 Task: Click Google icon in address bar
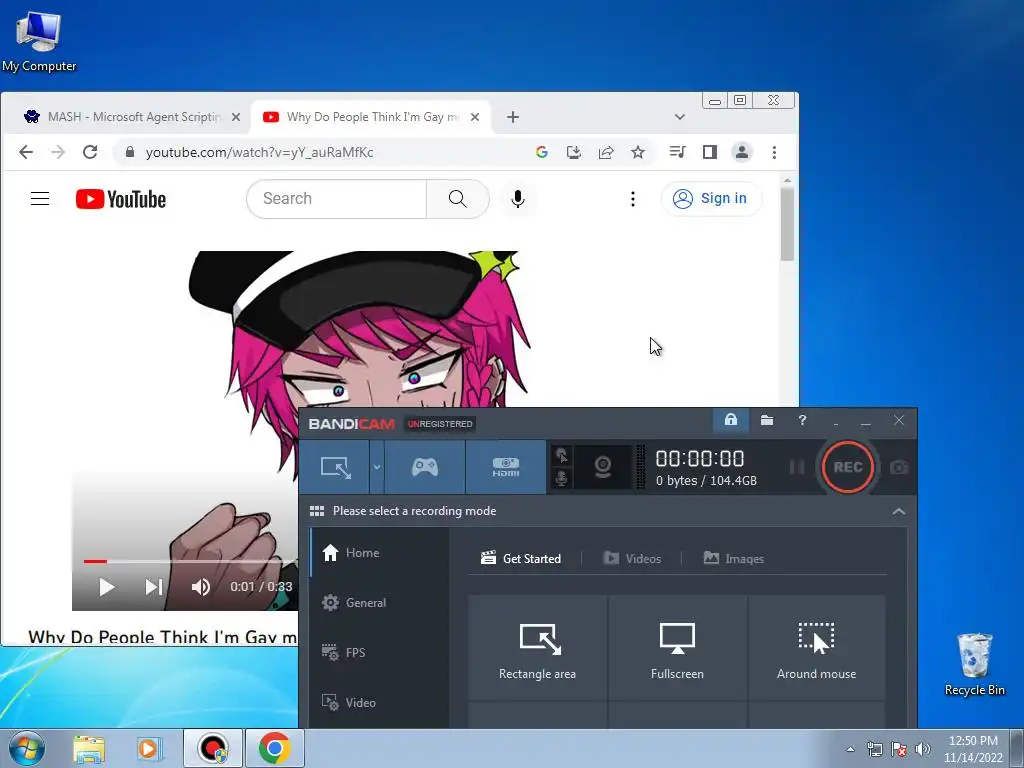pos(541,152)
